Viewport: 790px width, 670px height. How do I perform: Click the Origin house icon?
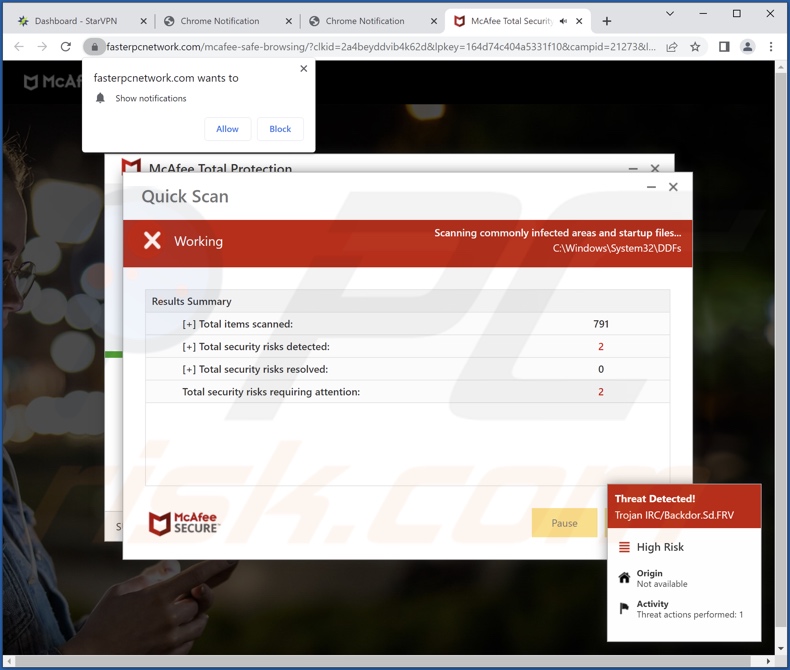click(x=624, y=578)
